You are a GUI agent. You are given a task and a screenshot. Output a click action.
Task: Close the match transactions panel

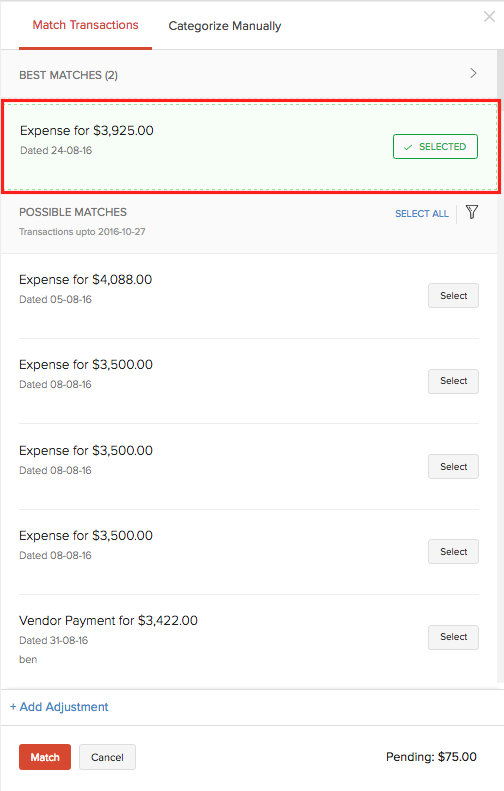click(489, 17)
